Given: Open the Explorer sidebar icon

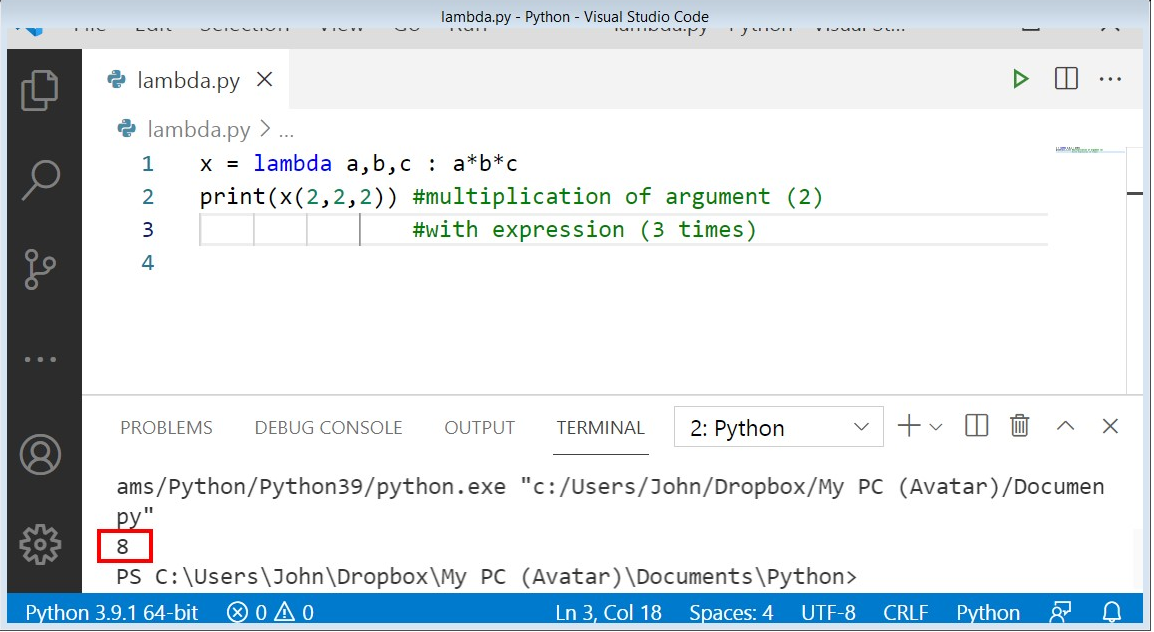Looking at the screenshot, I should click(40, 88).
